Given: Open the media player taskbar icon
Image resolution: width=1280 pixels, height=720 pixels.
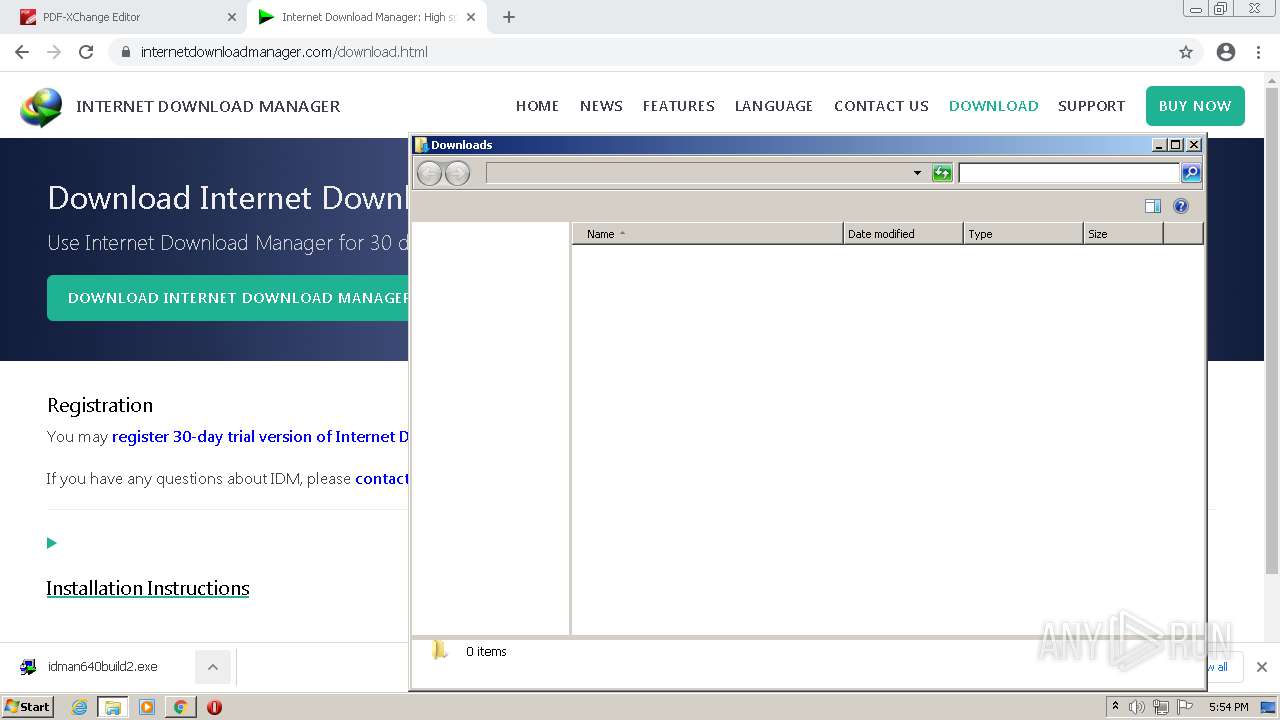Looking at the screenshot, I should (147, 707).
